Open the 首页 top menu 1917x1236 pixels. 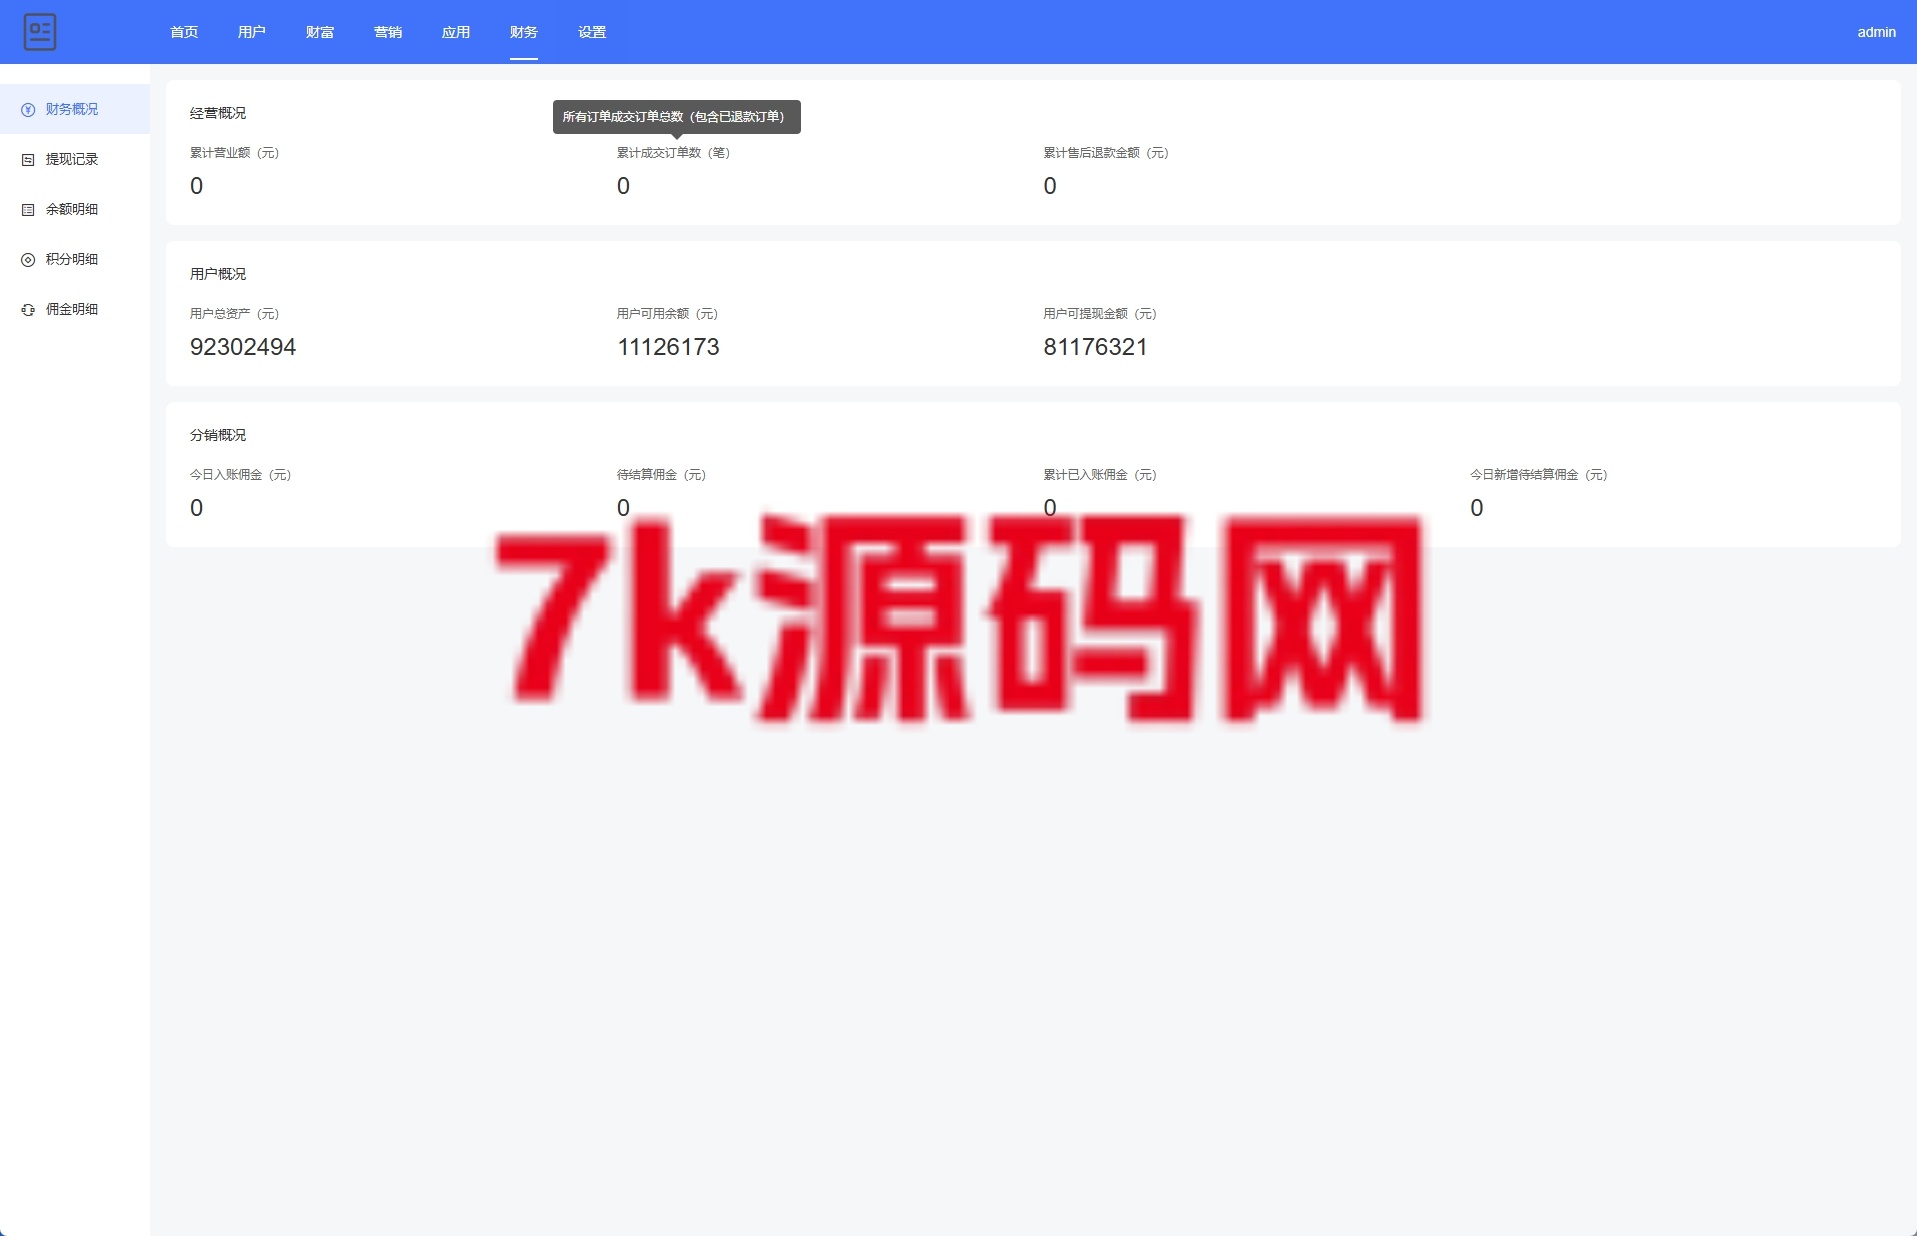pos(184,32)
